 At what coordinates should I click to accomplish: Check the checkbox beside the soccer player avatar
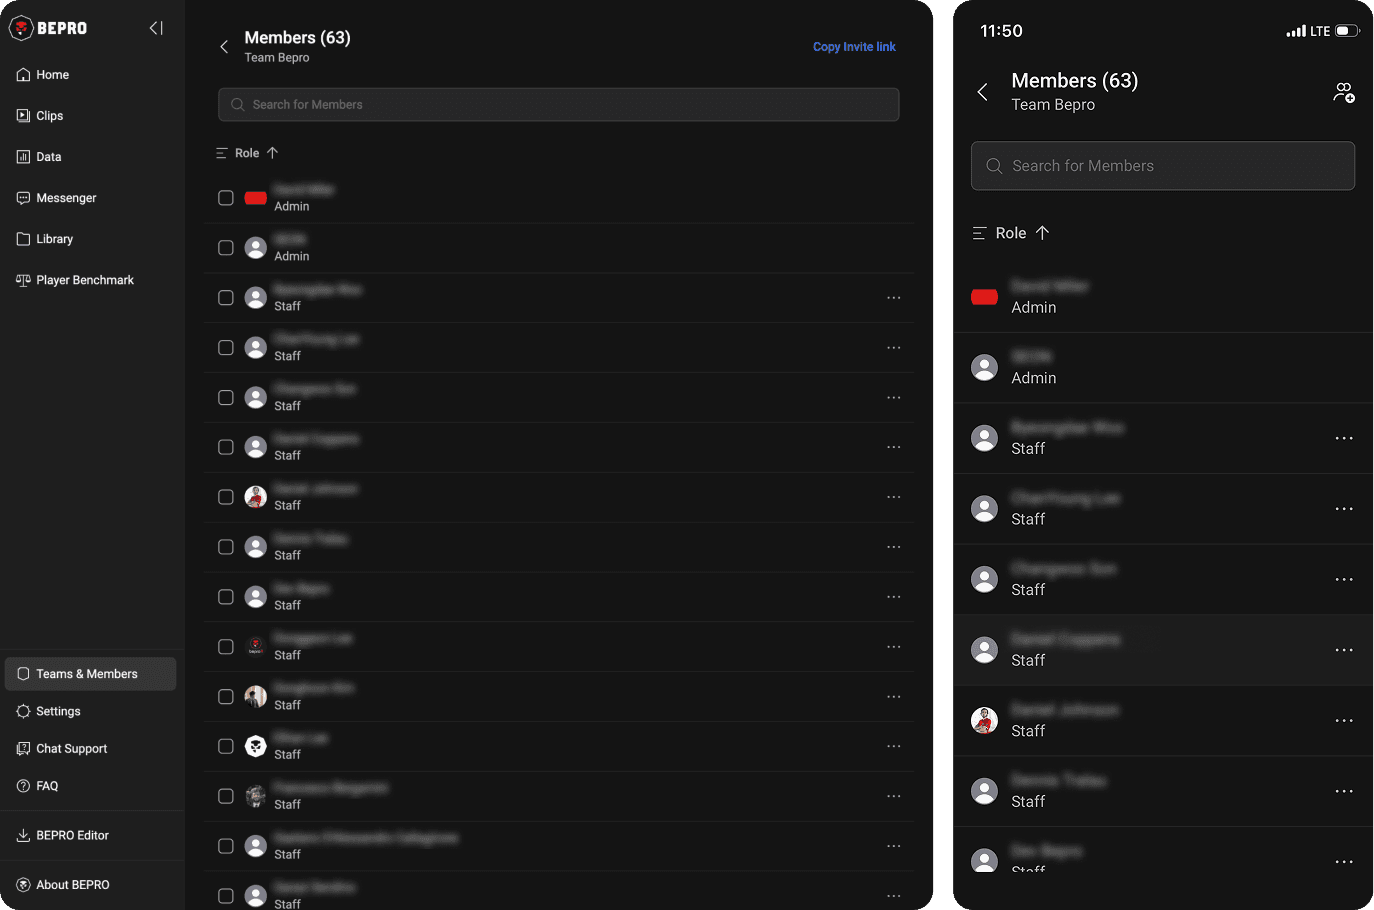(226, 497)
